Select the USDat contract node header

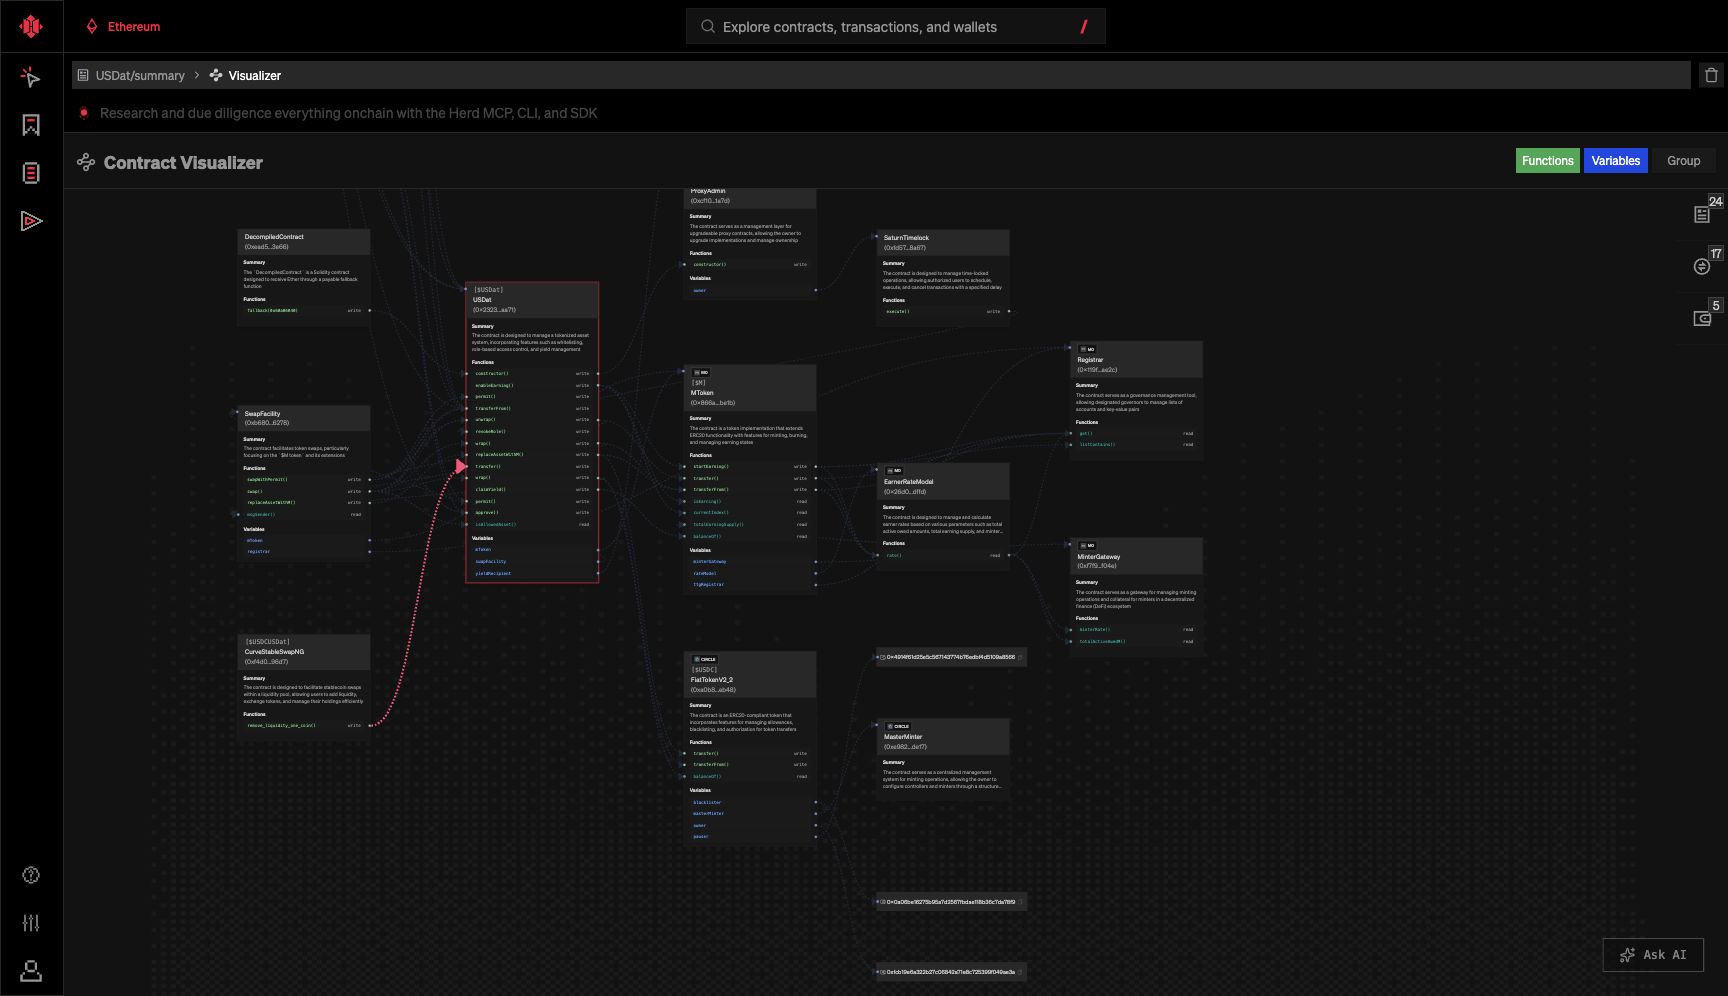532,299
